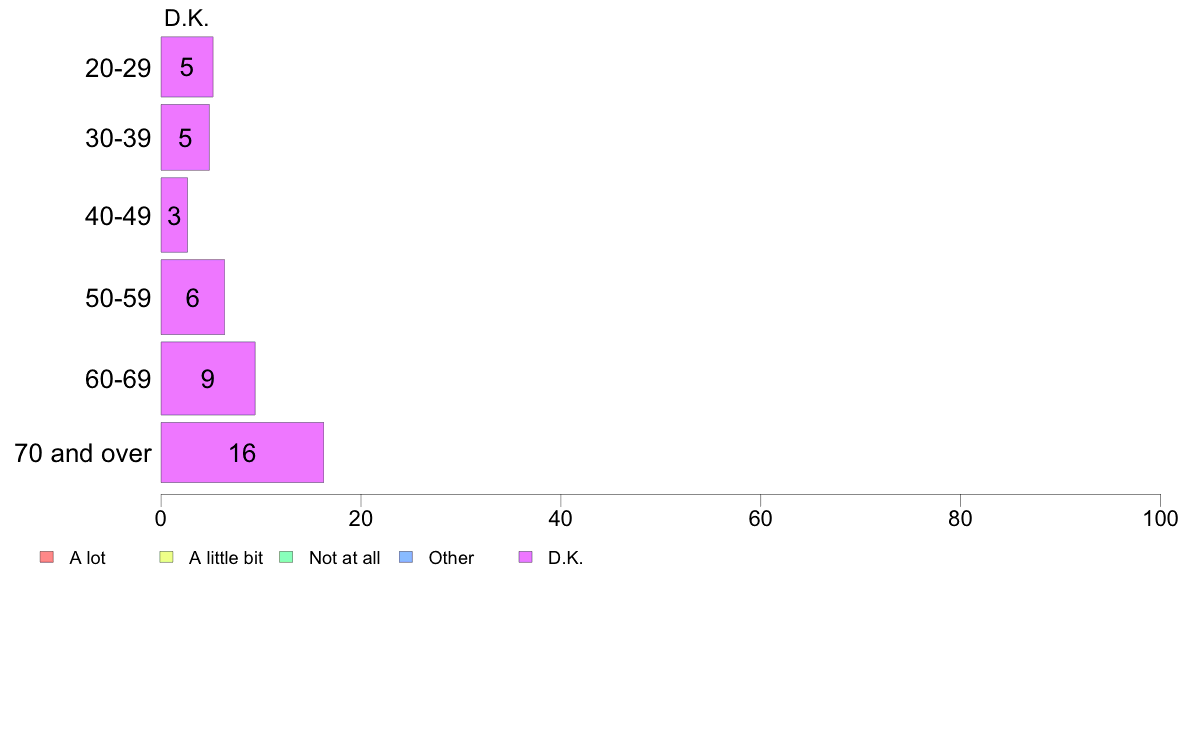The image size is (1188, 736).
Task: Click the 40-49 age group label
Action: tap(118, 216)
